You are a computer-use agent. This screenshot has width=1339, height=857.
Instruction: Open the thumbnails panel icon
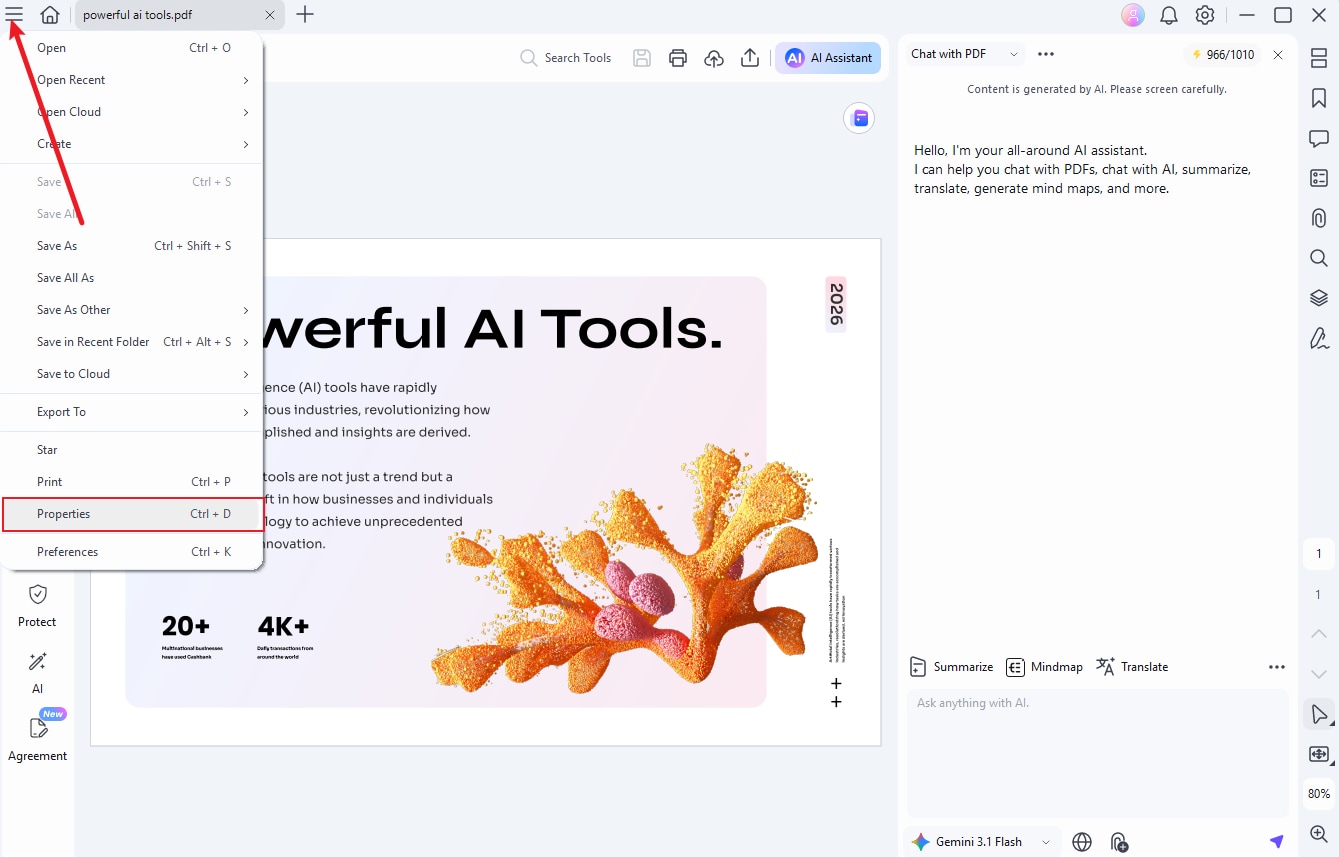click(1319, 58)
